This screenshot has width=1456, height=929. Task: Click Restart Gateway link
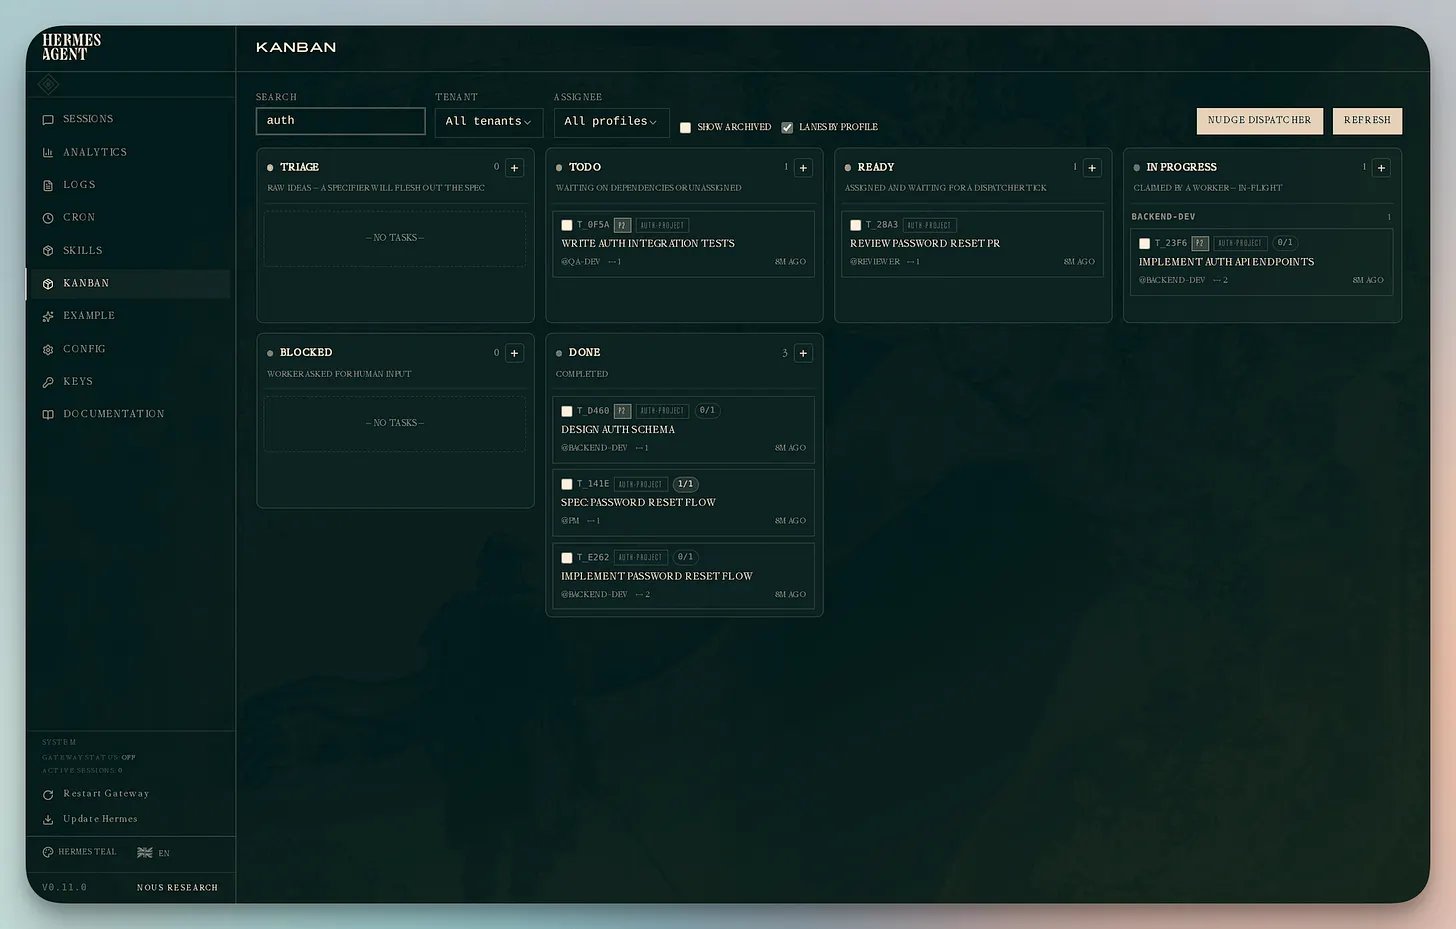(106, 794)
